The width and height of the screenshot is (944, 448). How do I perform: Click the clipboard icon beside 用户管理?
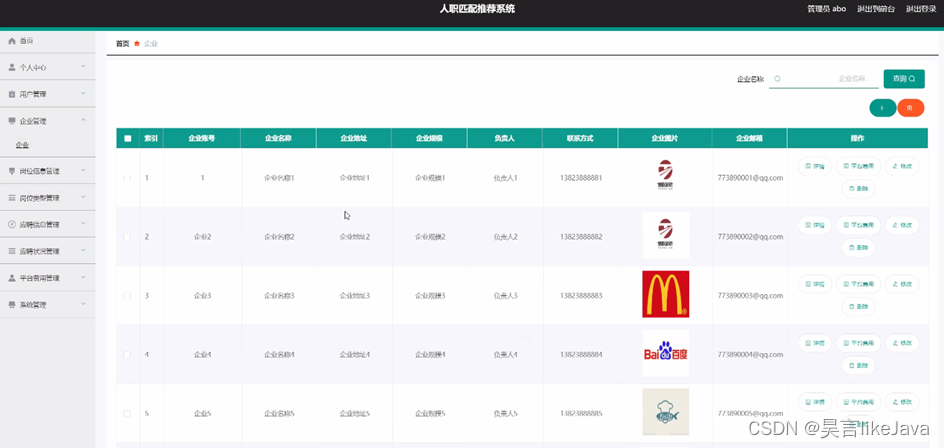(x=11, y=95)
